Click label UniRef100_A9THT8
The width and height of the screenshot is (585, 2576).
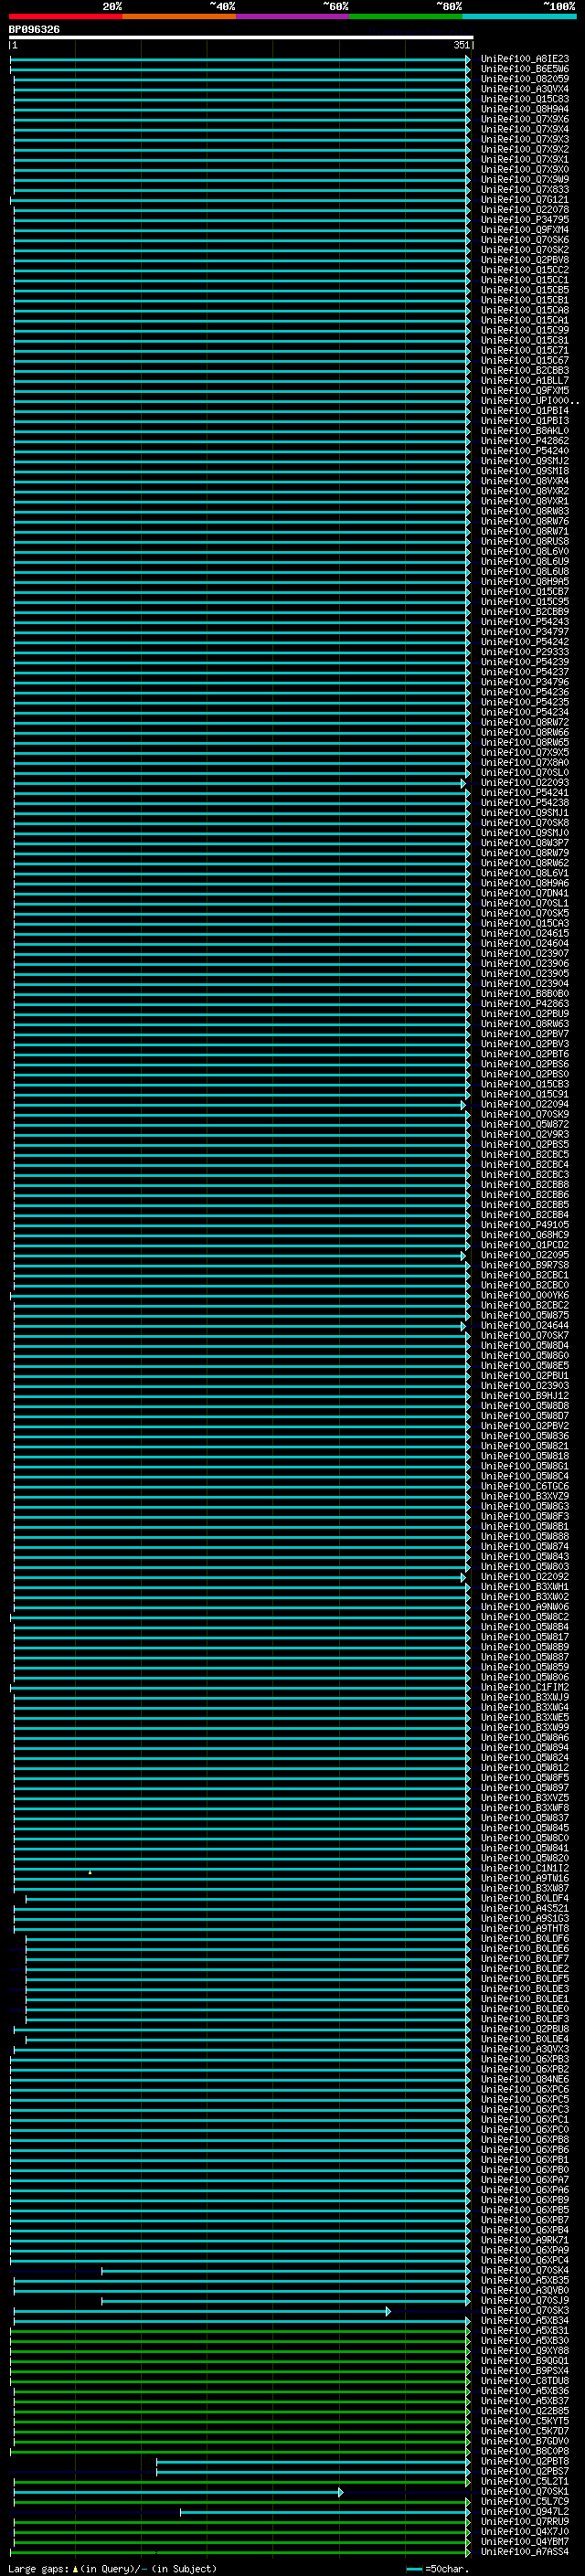point(525,1927)
